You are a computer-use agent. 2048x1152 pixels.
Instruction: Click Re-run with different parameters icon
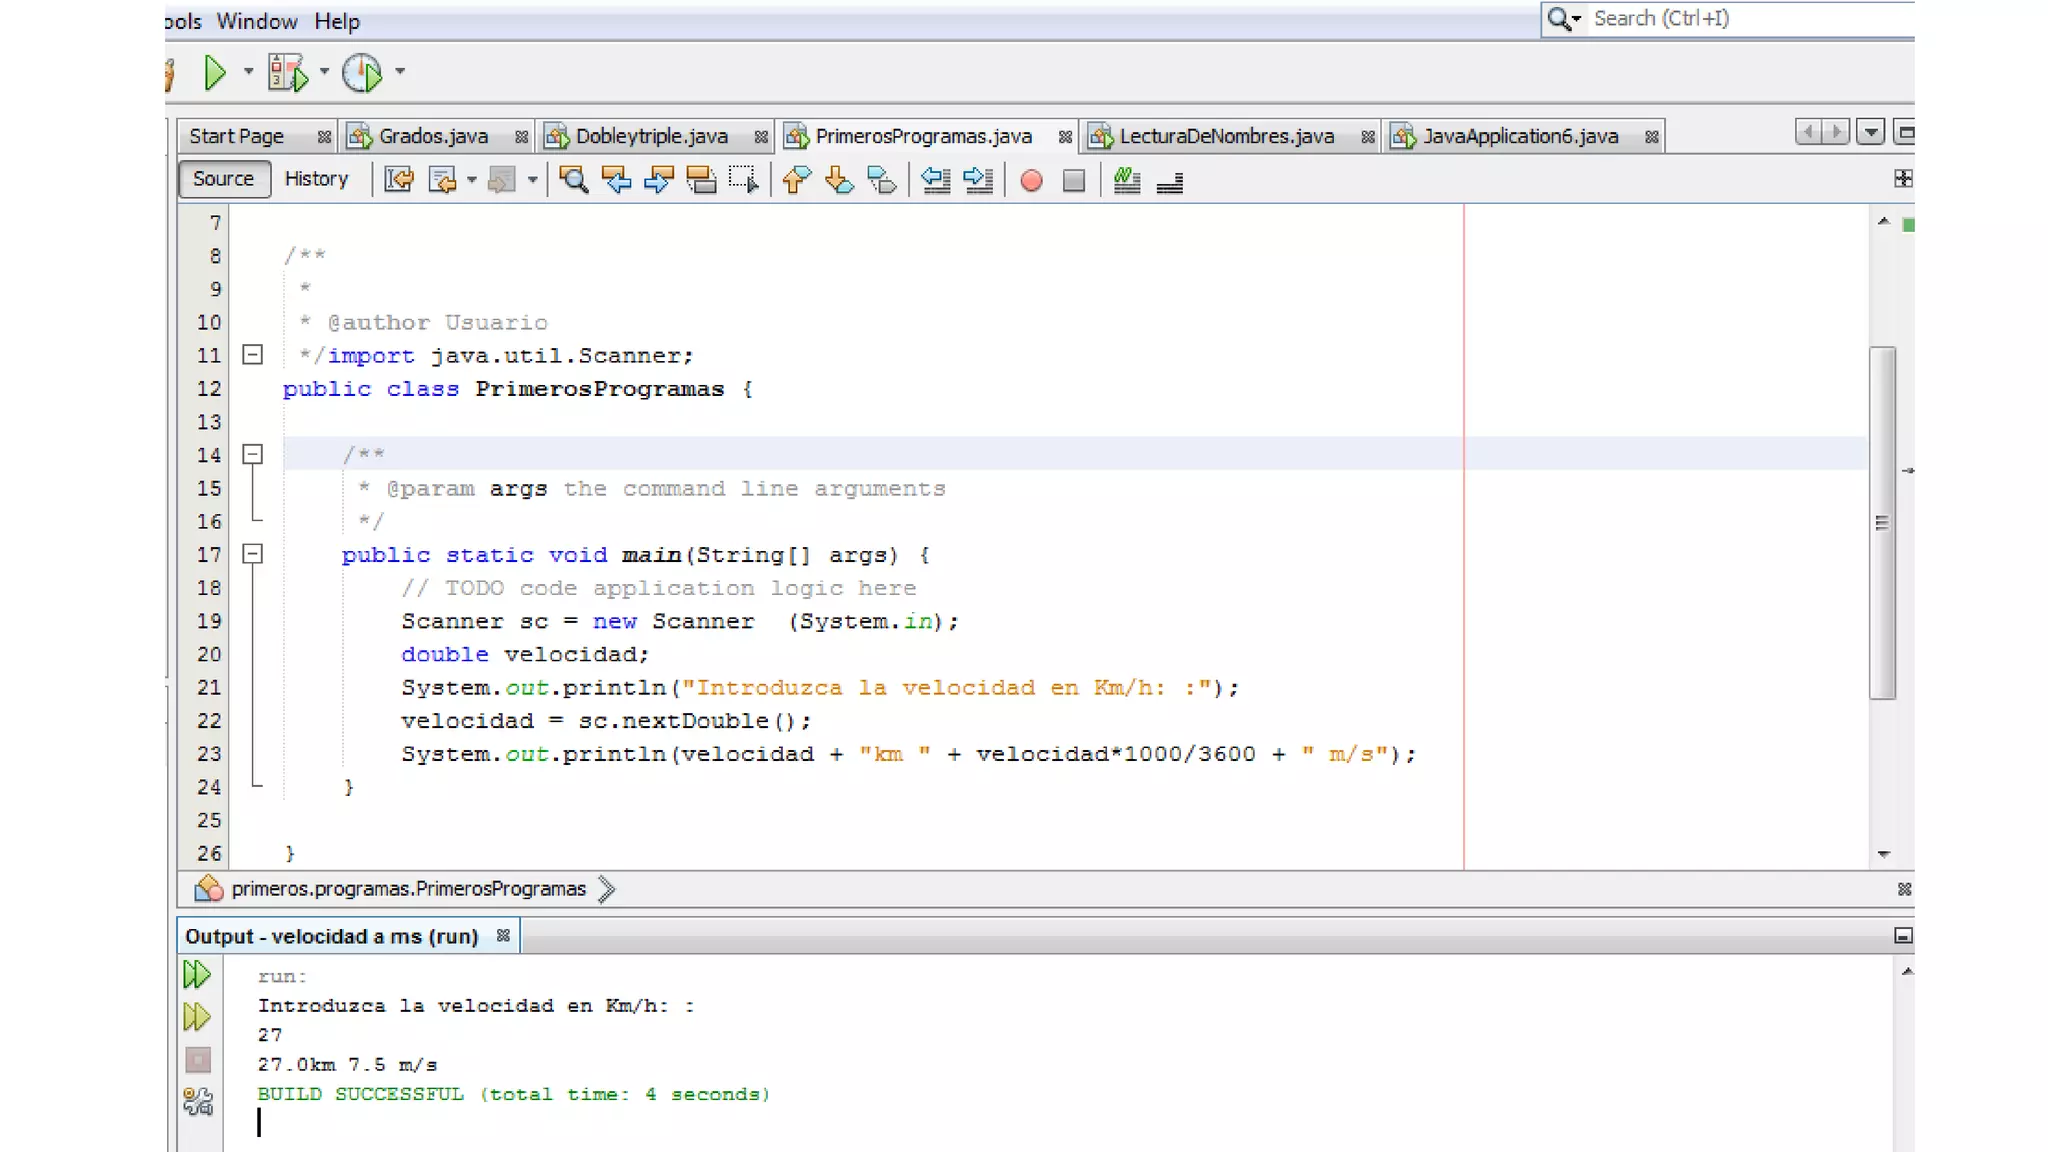pos(197,1017)
